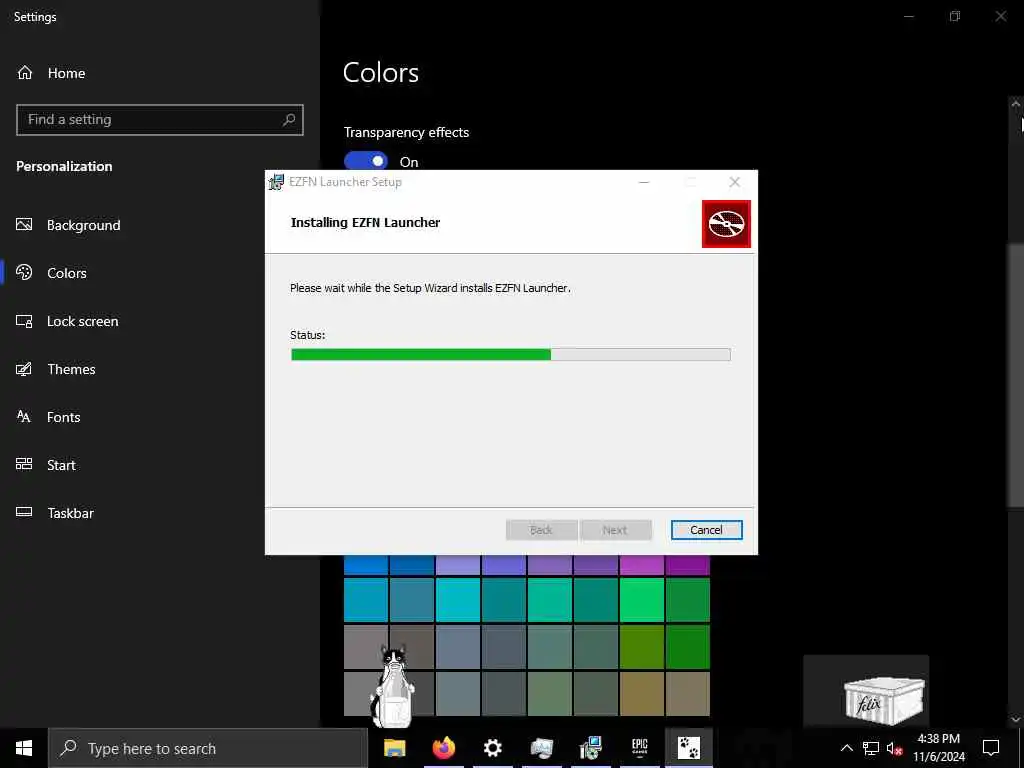Pick the bright green accent color swatch
The width and height of the screenshot is (1024, 768).
641,600
